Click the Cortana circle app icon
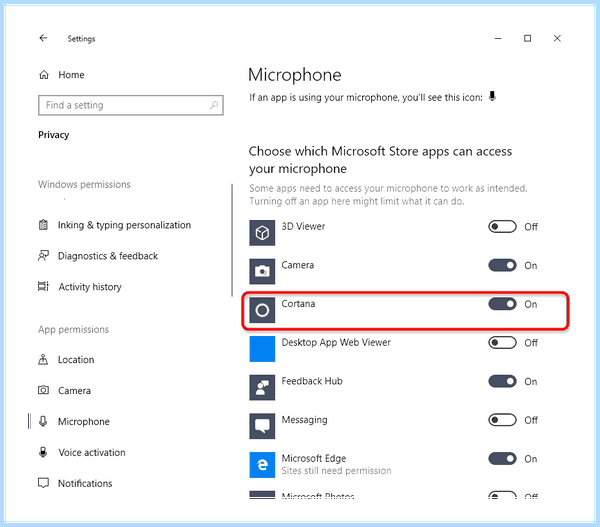The height and width of the screenshot is (527, 600). 262,310
